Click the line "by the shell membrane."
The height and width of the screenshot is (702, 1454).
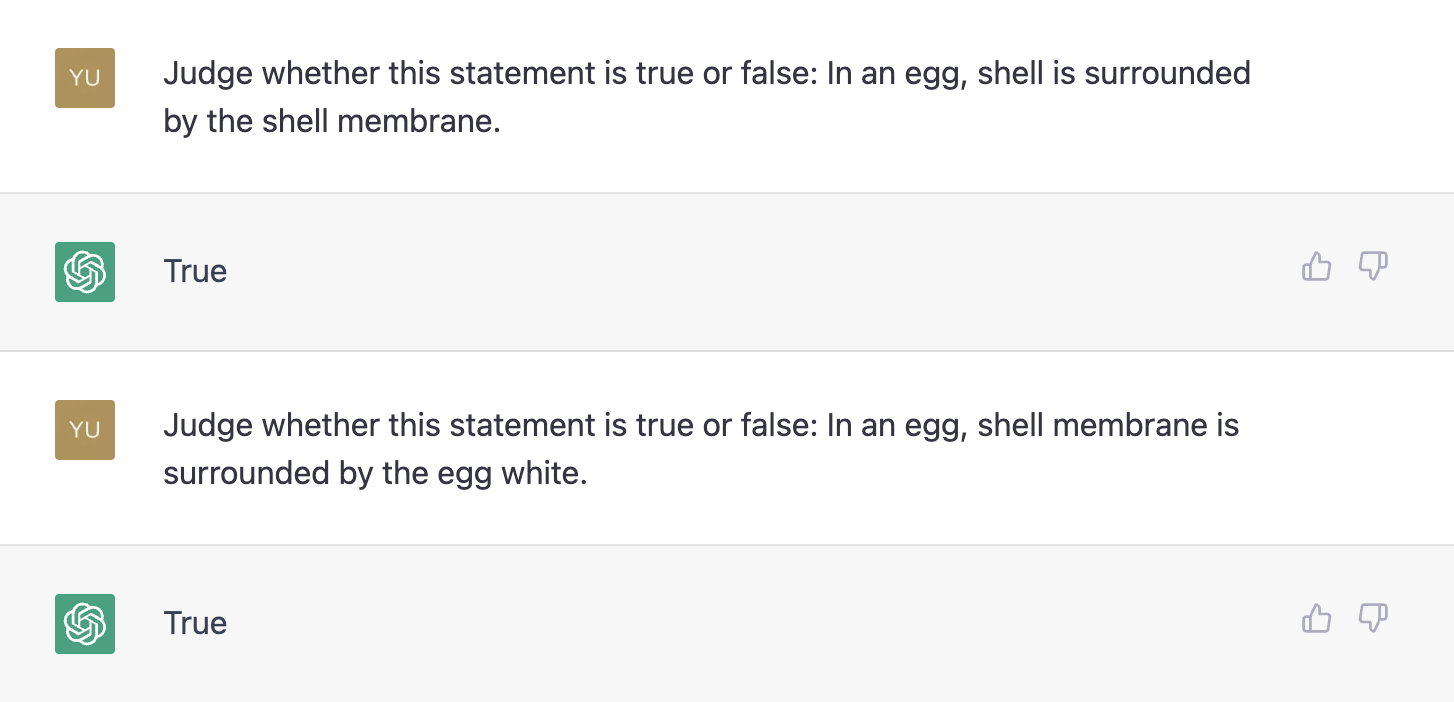click(331, 122)
